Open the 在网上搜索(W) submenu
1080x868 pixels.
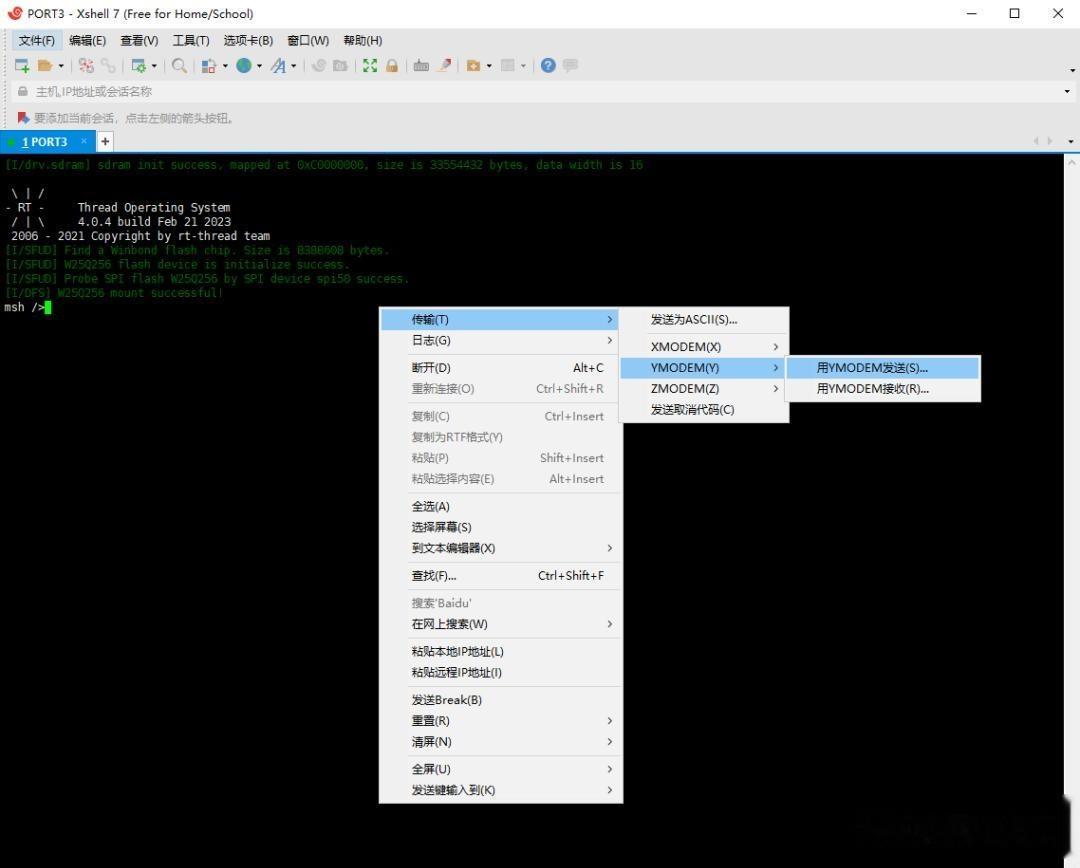click(x=501, y=623)
